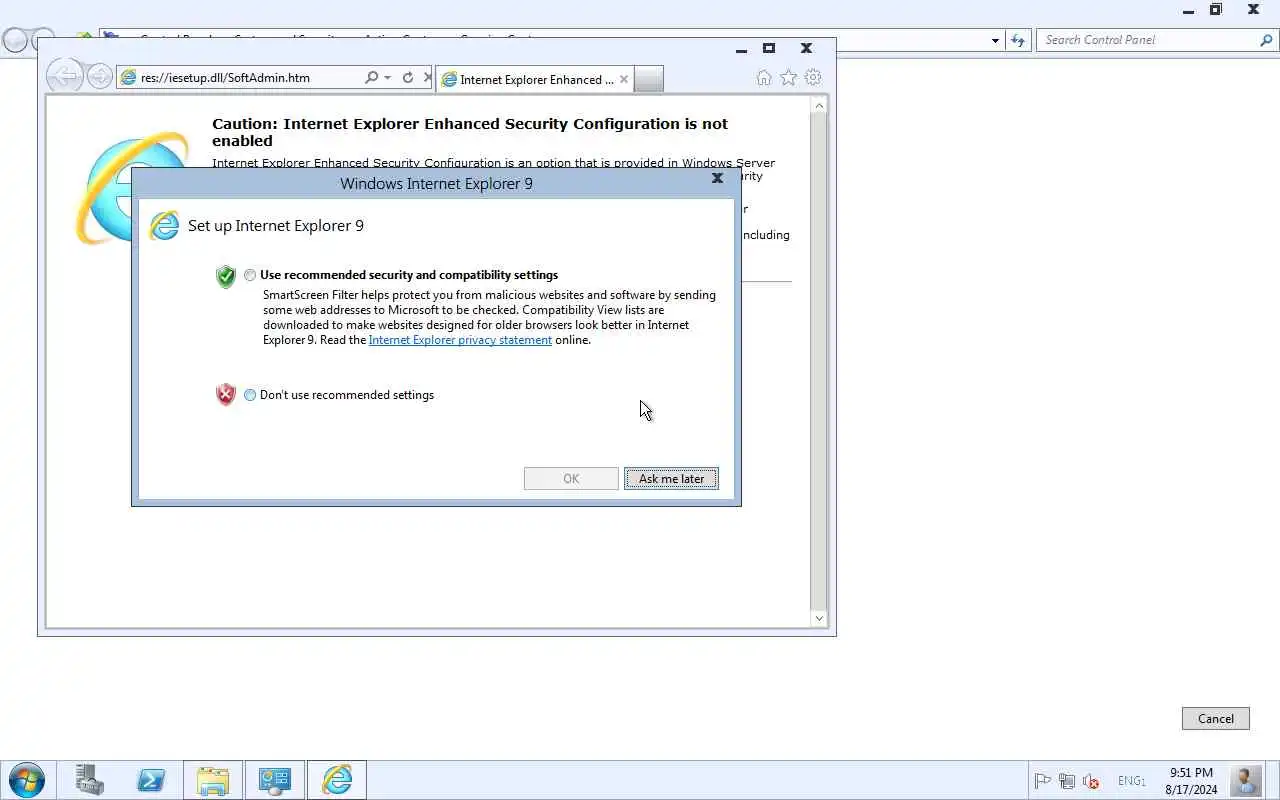The image size is (1280, 800).
Task: Open the Internet Explorer privacy statement link
Action: (460, 340)
